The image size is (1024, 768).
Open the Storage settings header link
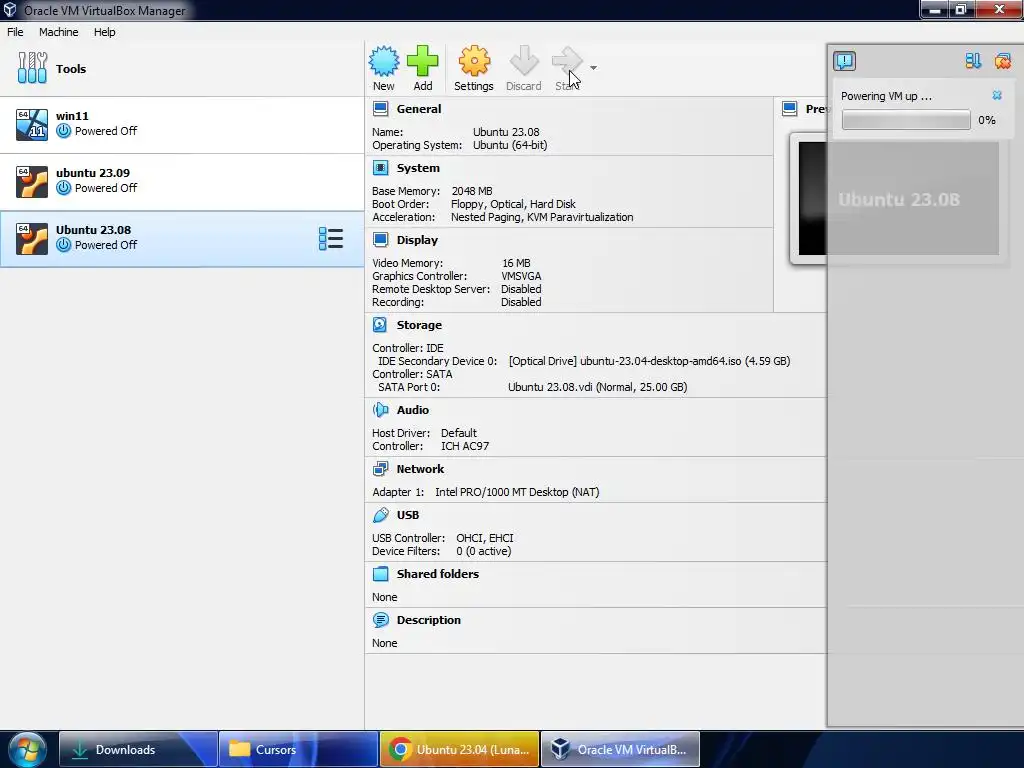point(419,325)
